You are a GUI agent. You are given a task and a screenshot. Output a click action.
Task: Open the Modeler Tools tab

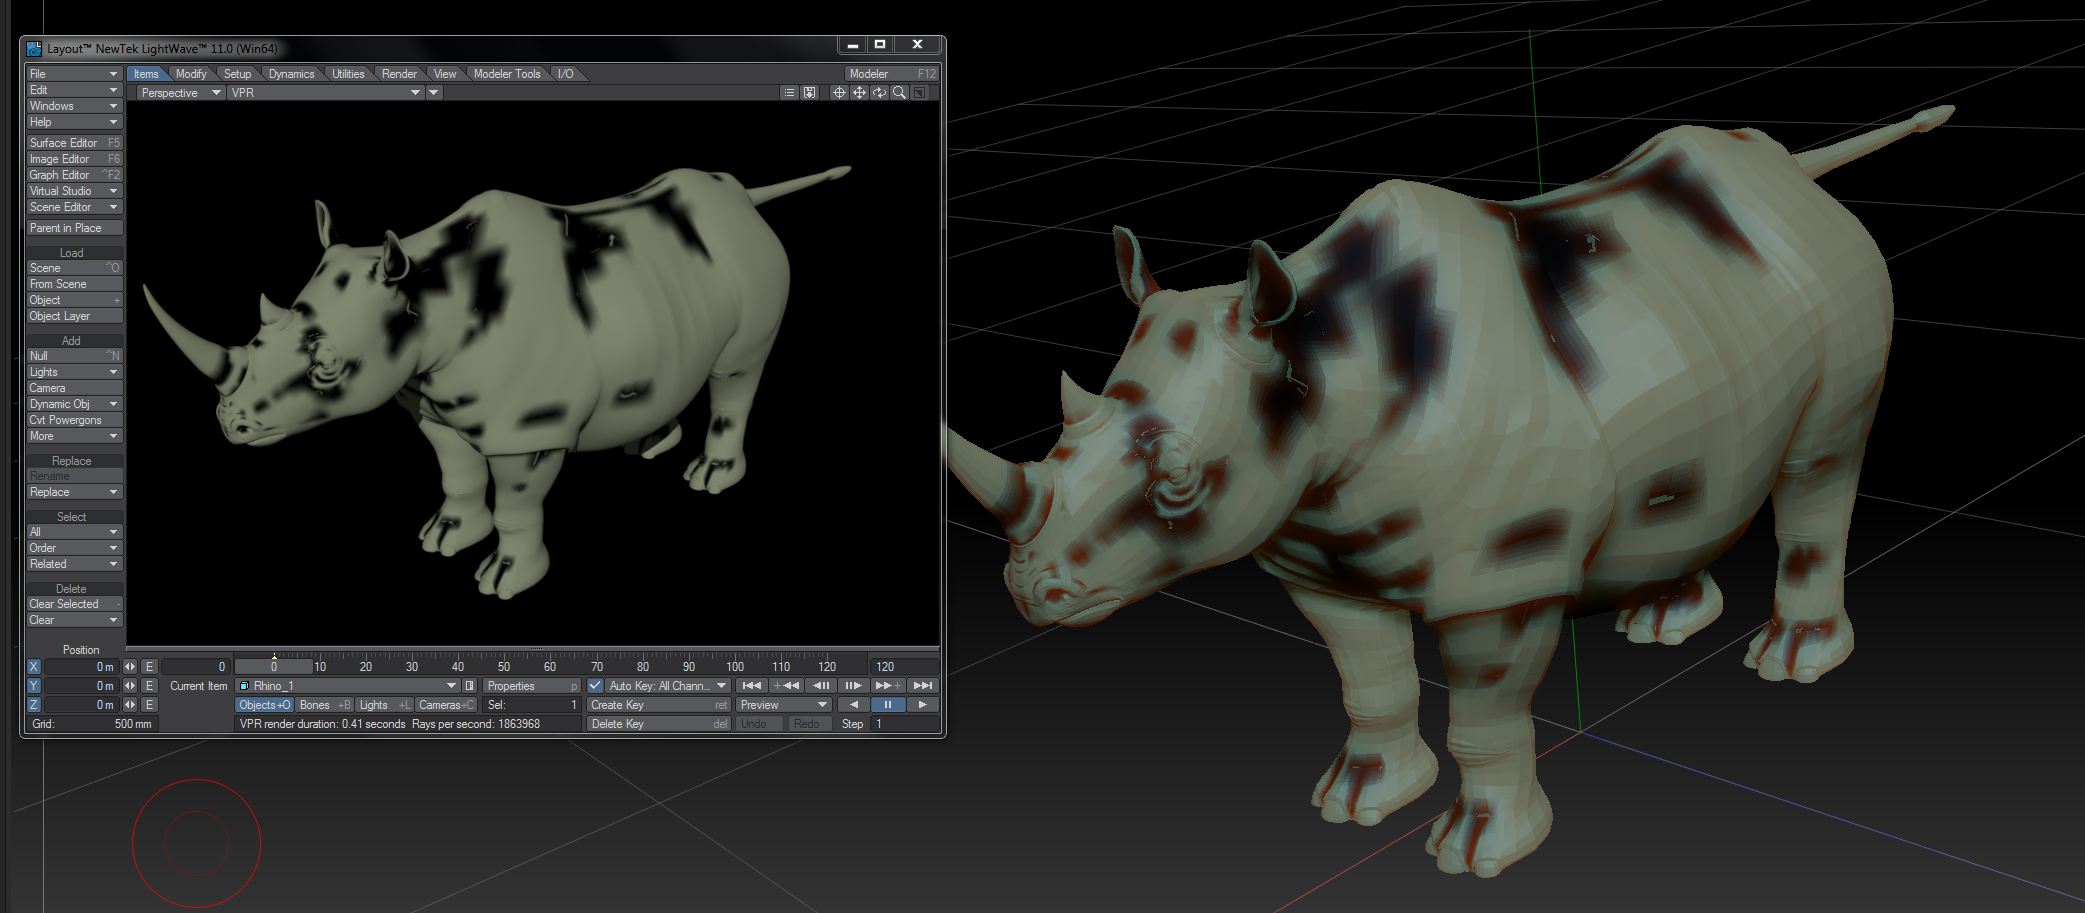pyautogui.click(x=507, y=74)
